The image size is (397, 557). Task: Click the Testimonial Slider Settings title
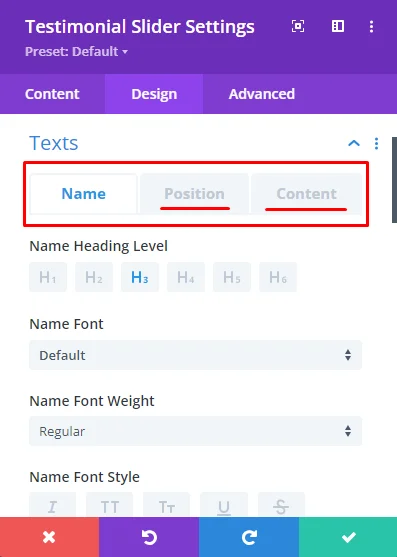pos(140,27)
